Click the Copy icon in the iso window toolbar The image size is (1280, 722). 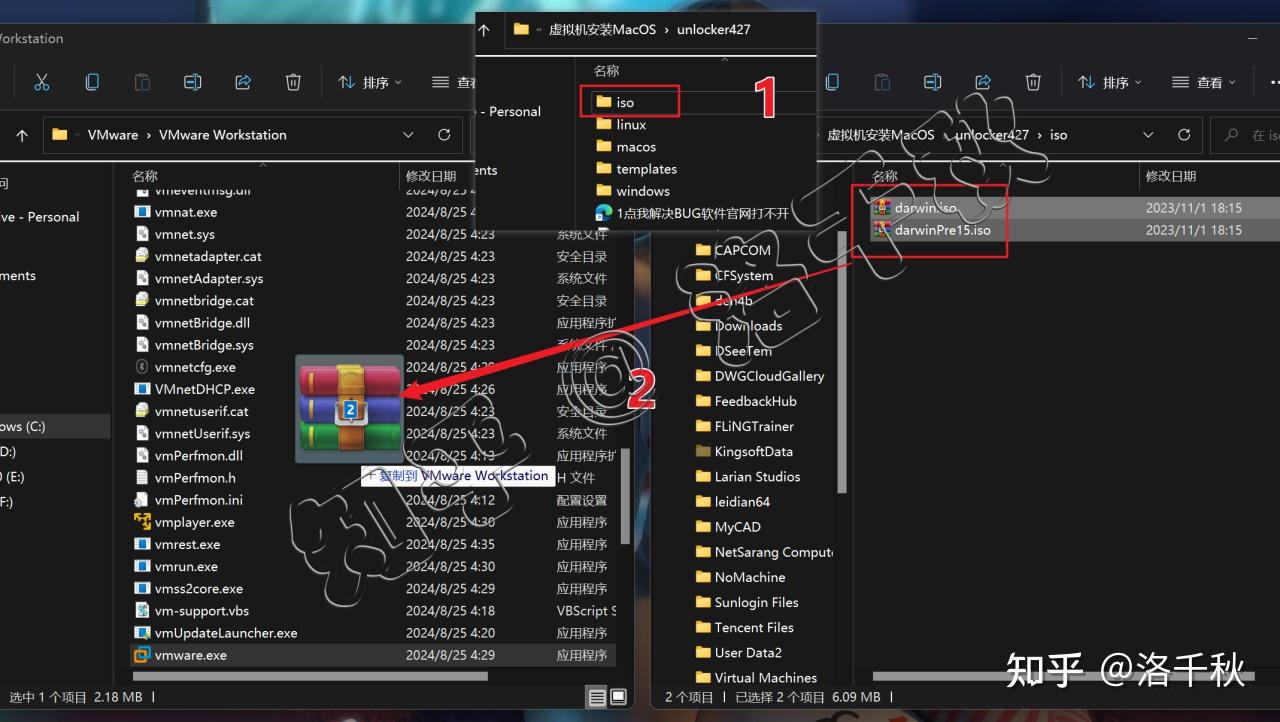pyautogui.click(x=831, y=82)
